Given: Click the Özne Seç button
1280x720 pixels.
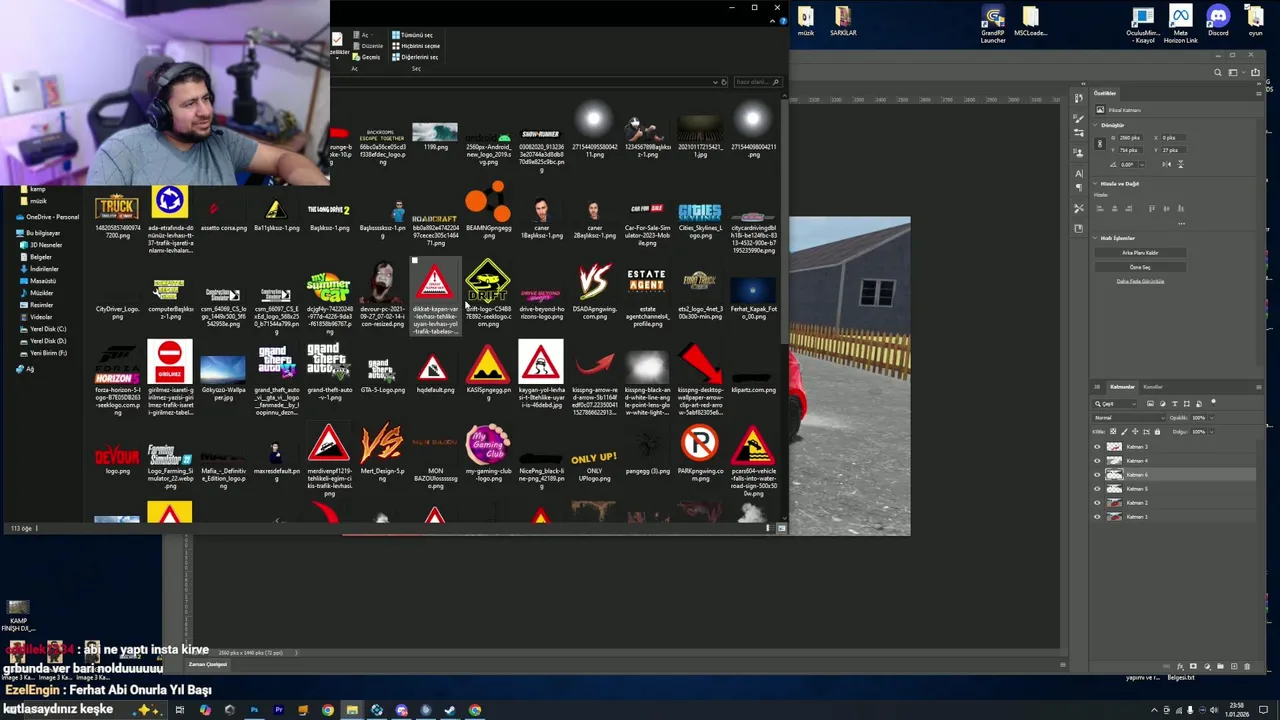Looking at the screenshot, I should (1140, 267).
